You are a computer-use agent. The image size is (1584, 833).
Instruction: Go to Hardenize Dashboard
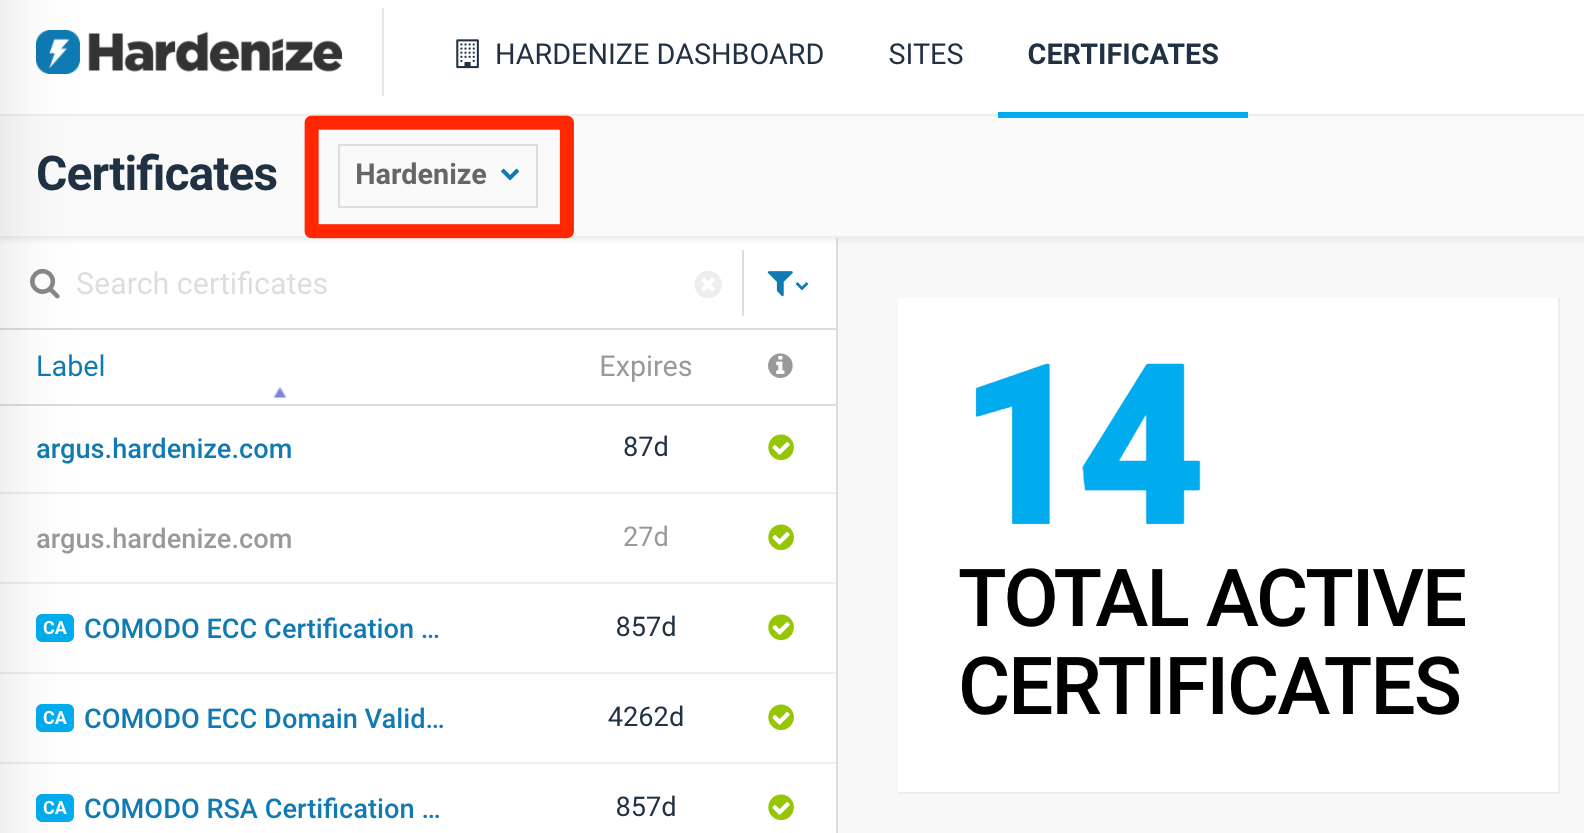(640, 54)
